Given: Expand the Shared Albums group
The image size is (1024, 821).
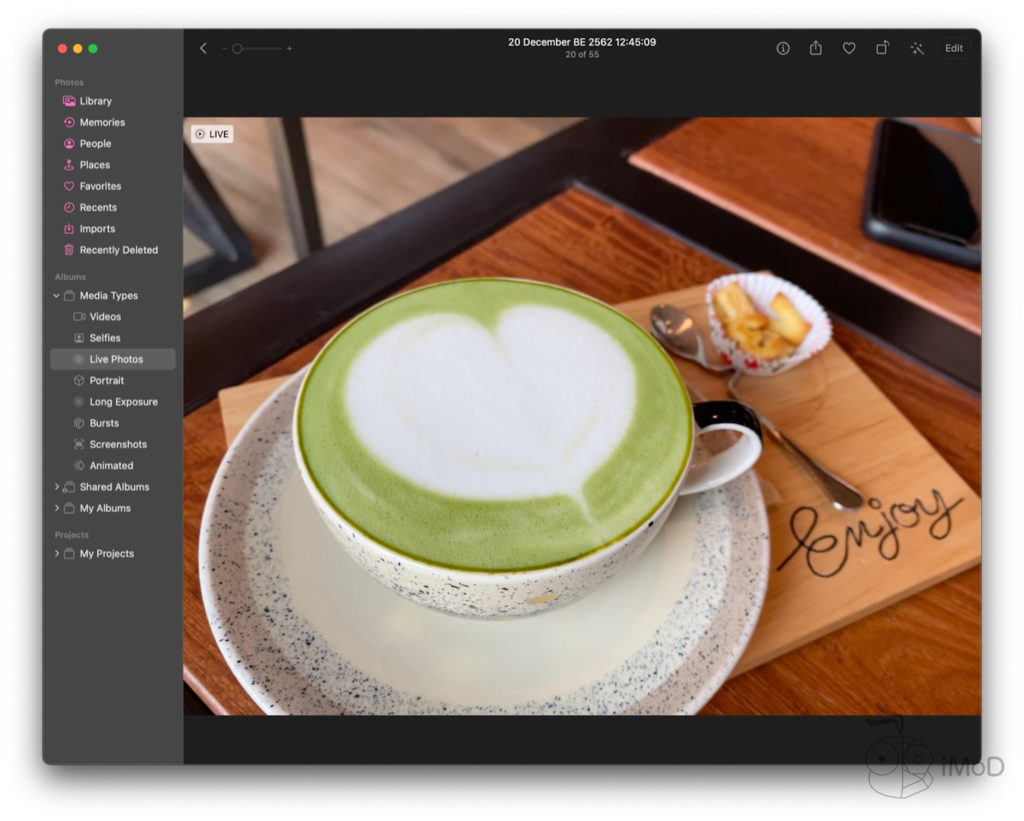Looking at the screenshot, I should point(57,487).
